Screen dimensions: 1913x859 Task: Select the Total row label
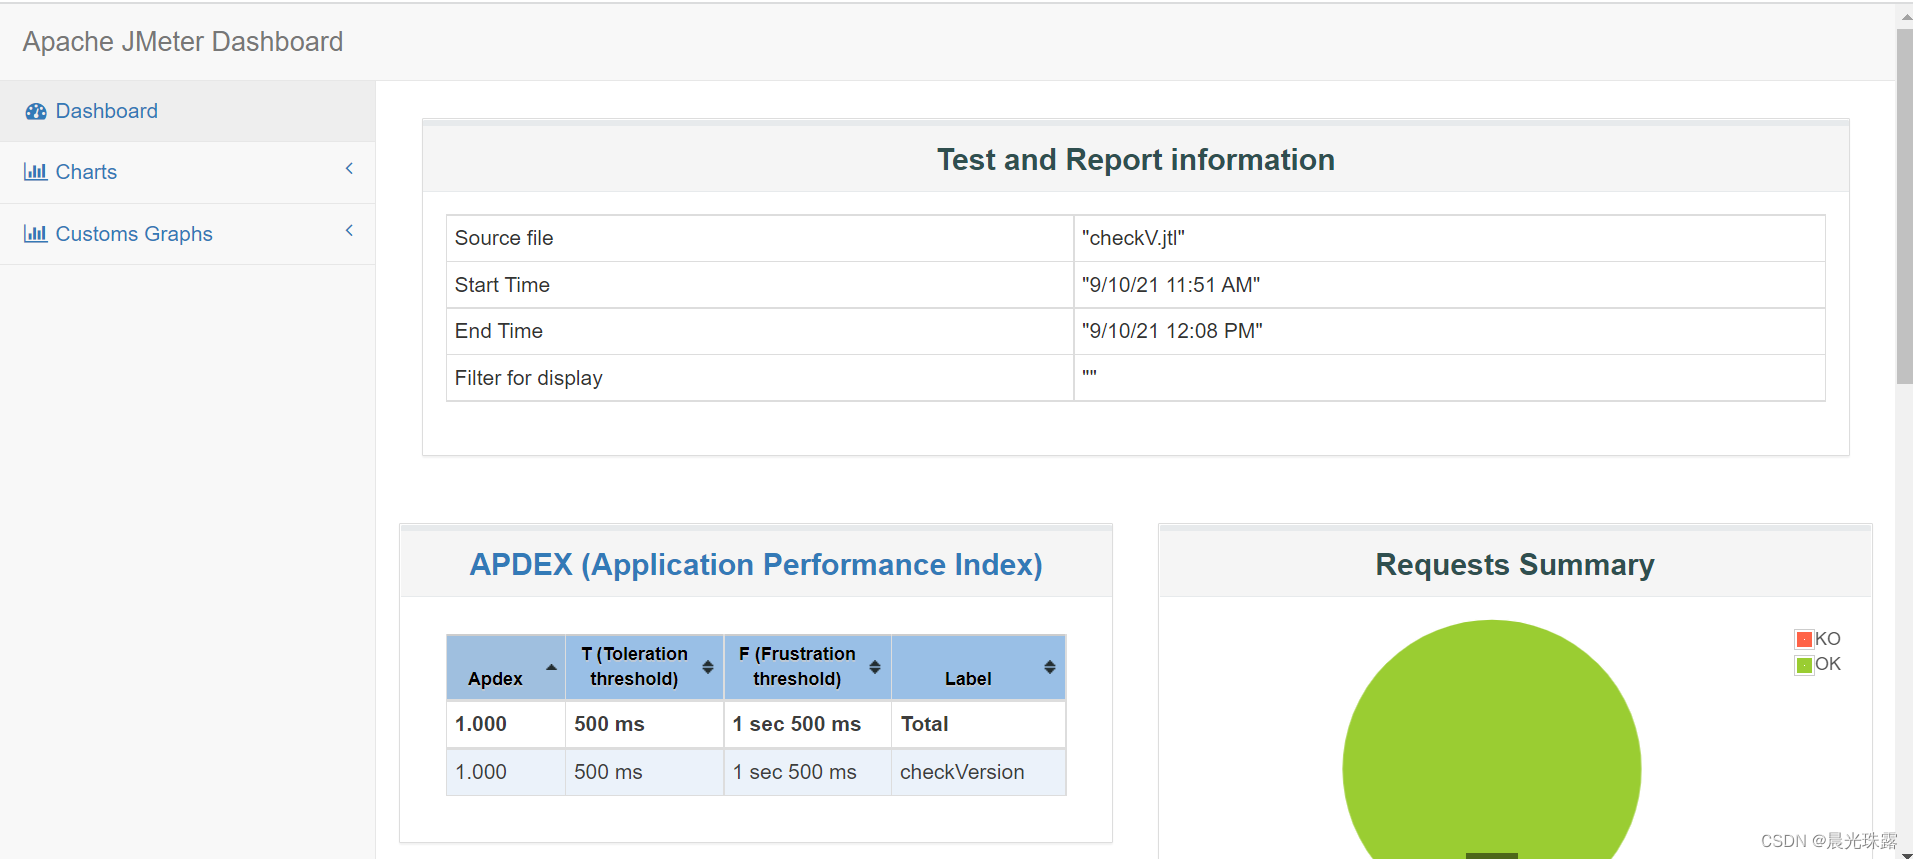click(924, 724)
